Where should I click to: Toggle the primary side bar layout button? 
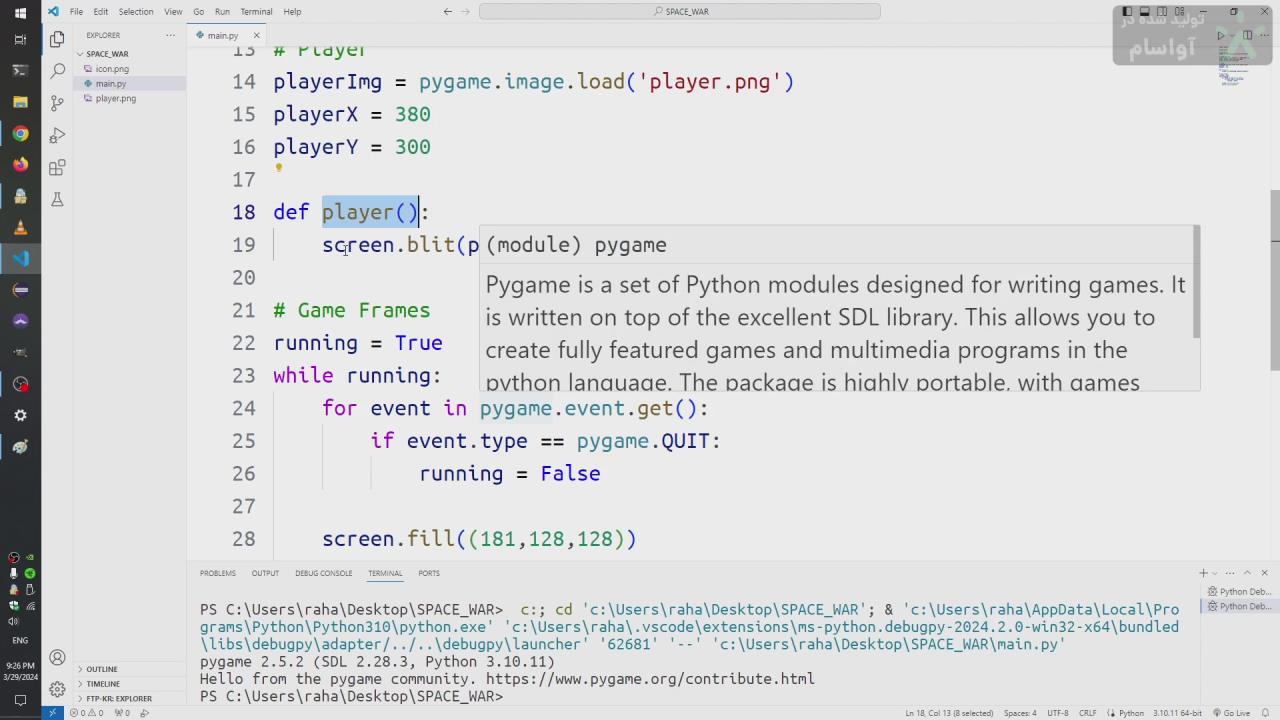1128,12
